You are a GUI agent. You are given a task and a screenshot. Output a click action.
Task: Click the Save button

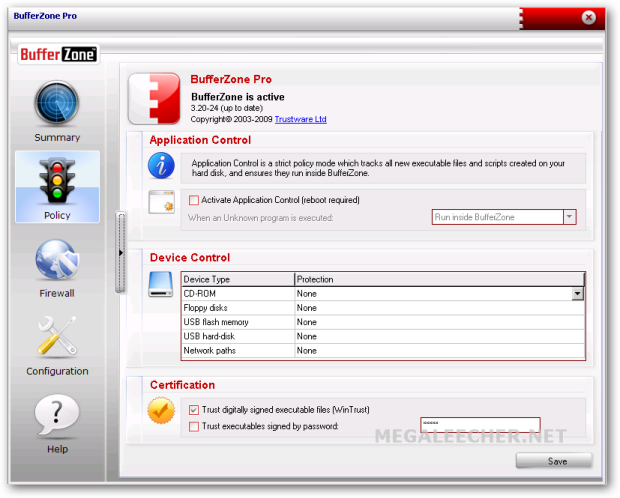point(554,461)
